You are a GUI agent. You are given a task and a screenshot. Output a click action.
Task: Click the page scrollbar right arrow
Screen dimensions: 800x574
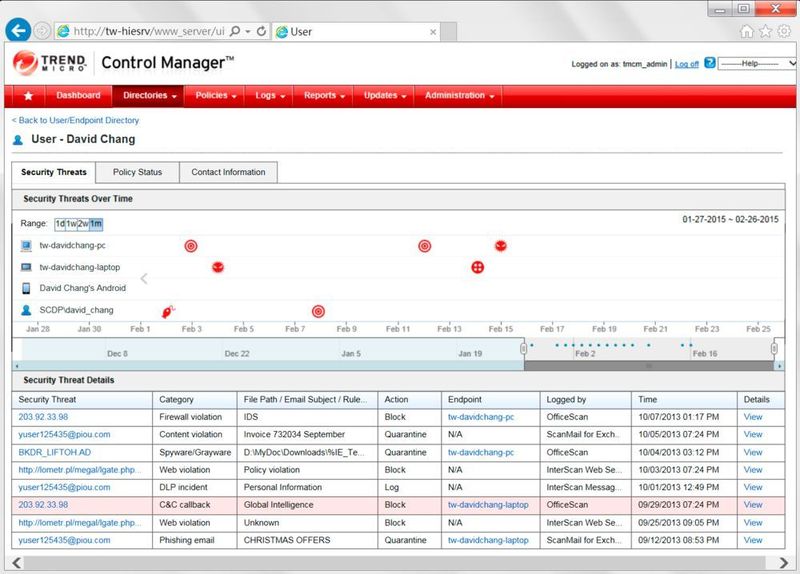pyautogui.click(x=783, y=563)
